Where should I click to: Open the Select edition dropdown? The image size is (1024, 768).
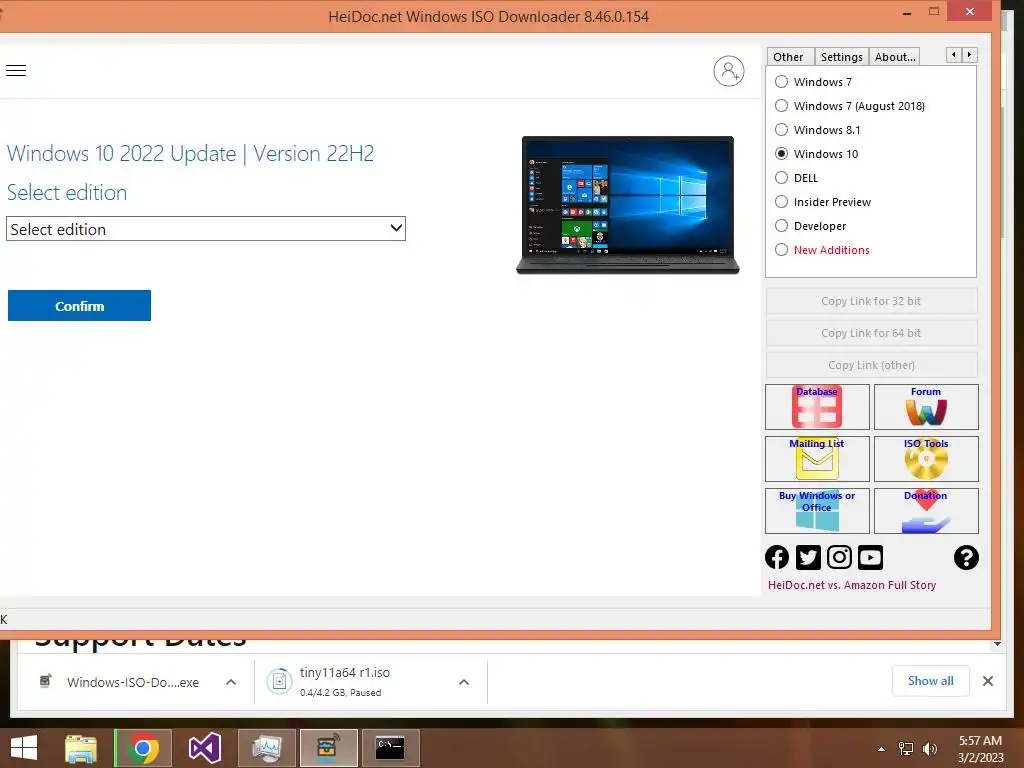click(206, 229)
